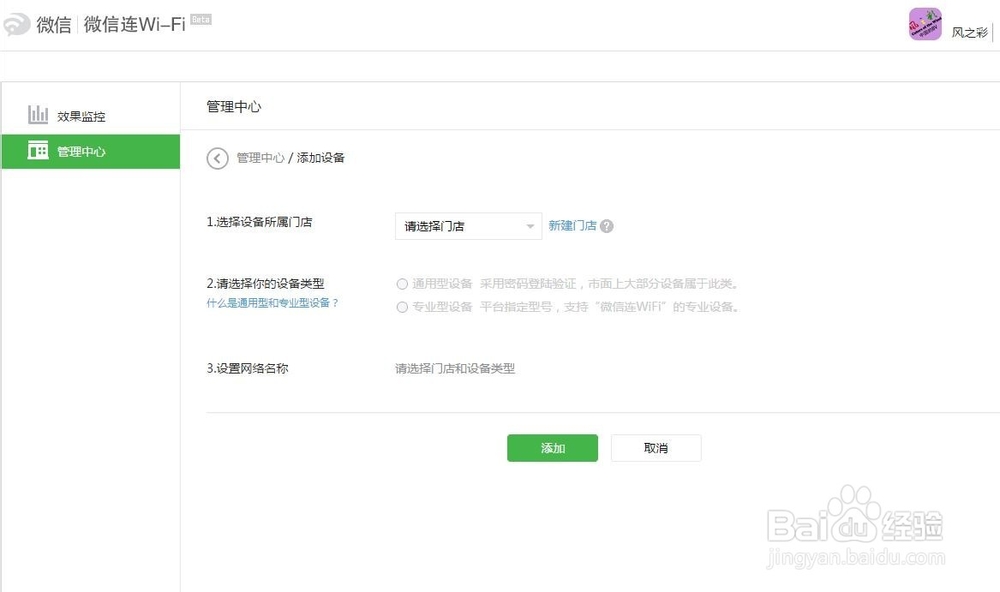
Task: Click the 添加 button
Action: (552, 448)
